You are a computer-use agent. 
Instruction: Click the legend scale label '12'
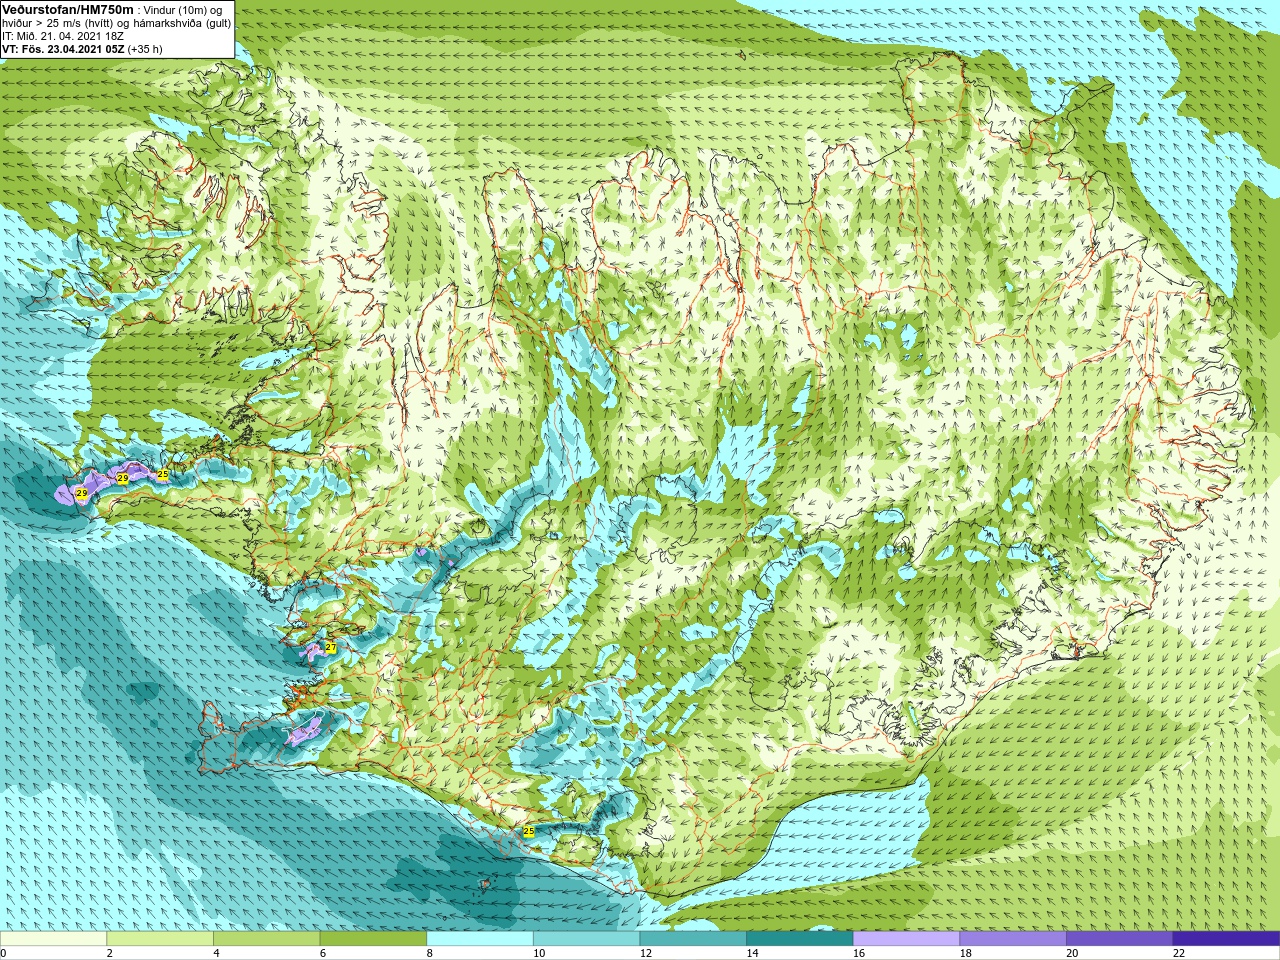(646, 953)
